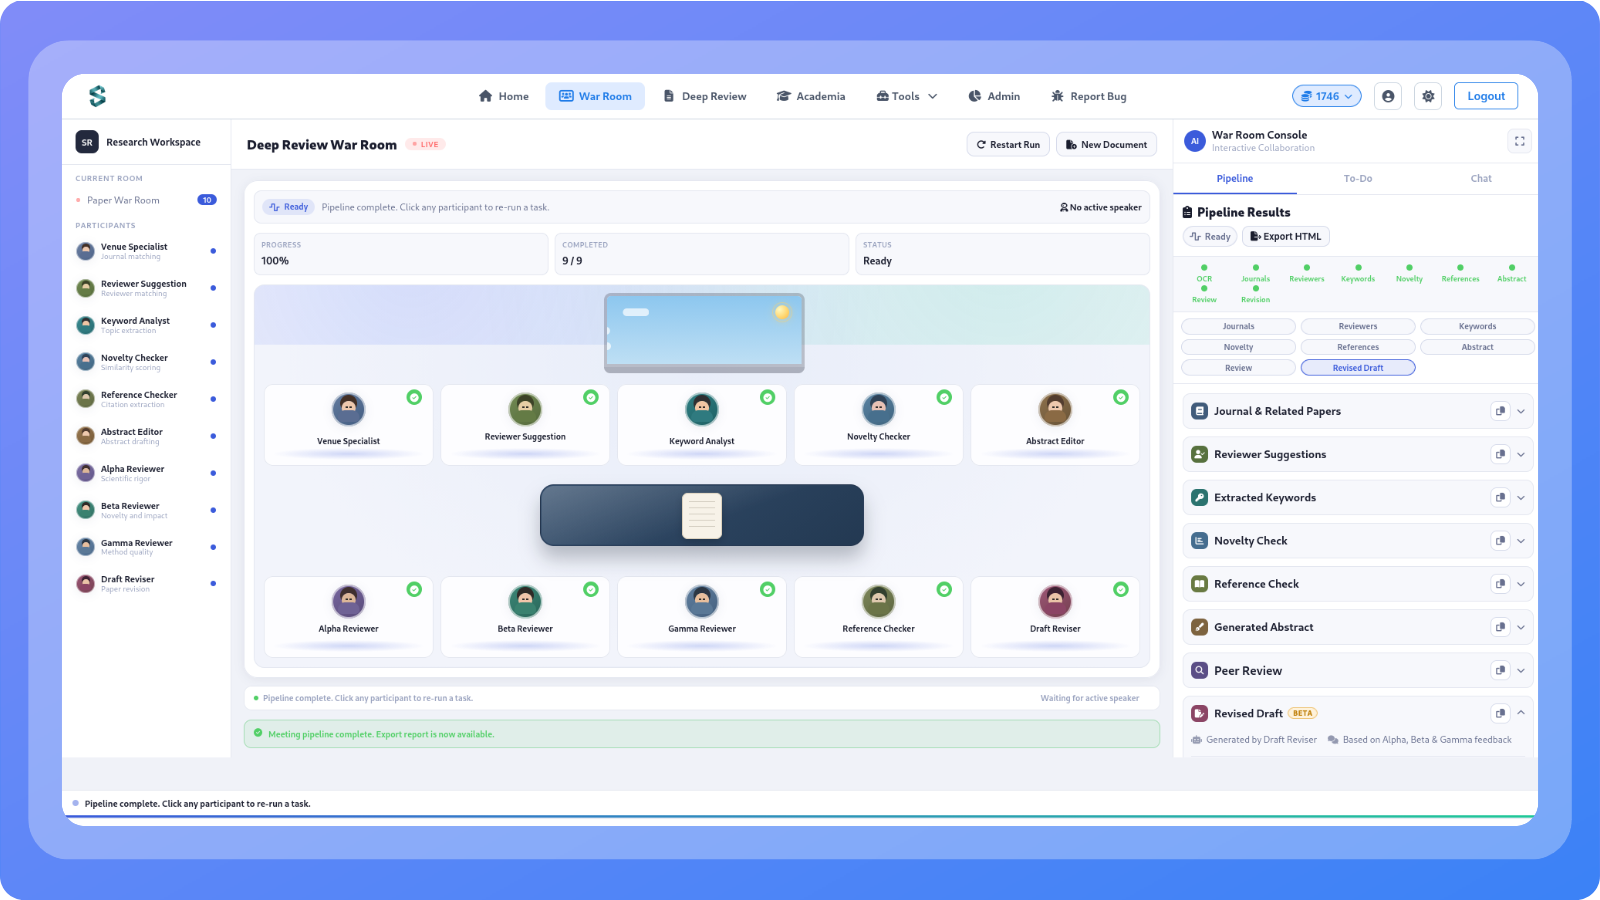The width and height of the screenshot is (1600, 900).
Task: Click the Draft Reviser avatar card
Action: pyautogui.click(x=1055, y=617)
